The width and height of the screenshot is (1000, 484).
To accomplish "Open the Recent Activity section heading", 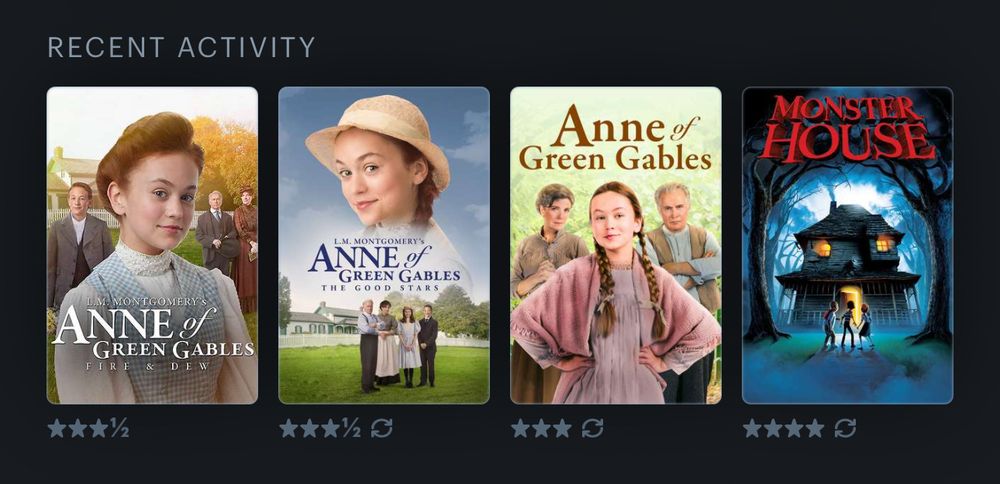I will click(182, 48).
